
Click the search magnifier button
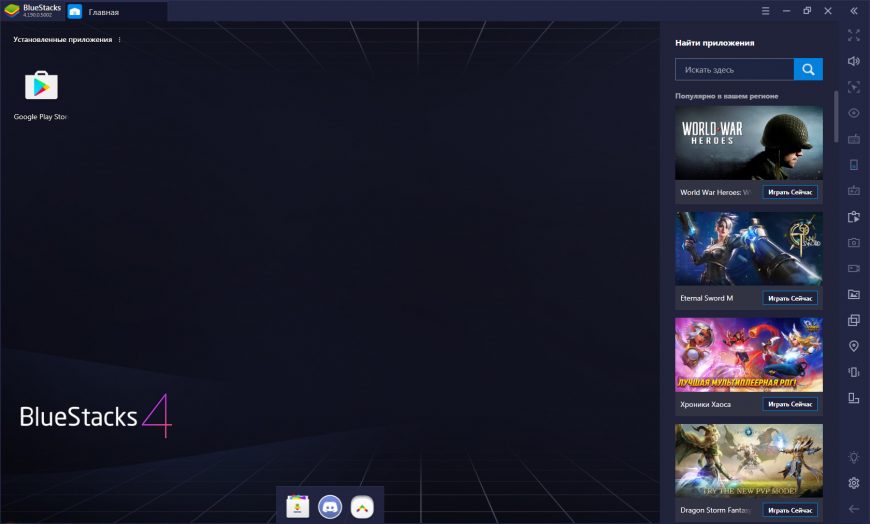tap(808, 69)
